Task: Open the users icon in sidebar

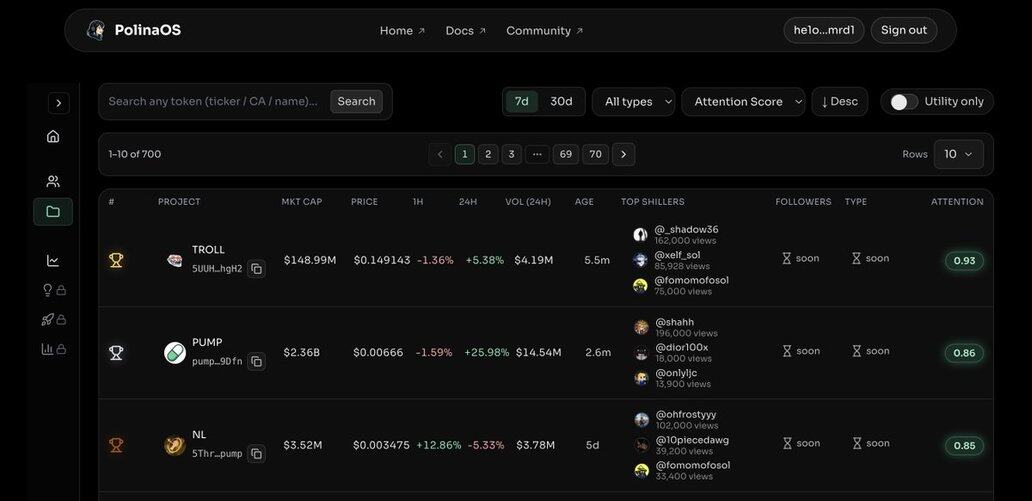Action: click(53, 181)
